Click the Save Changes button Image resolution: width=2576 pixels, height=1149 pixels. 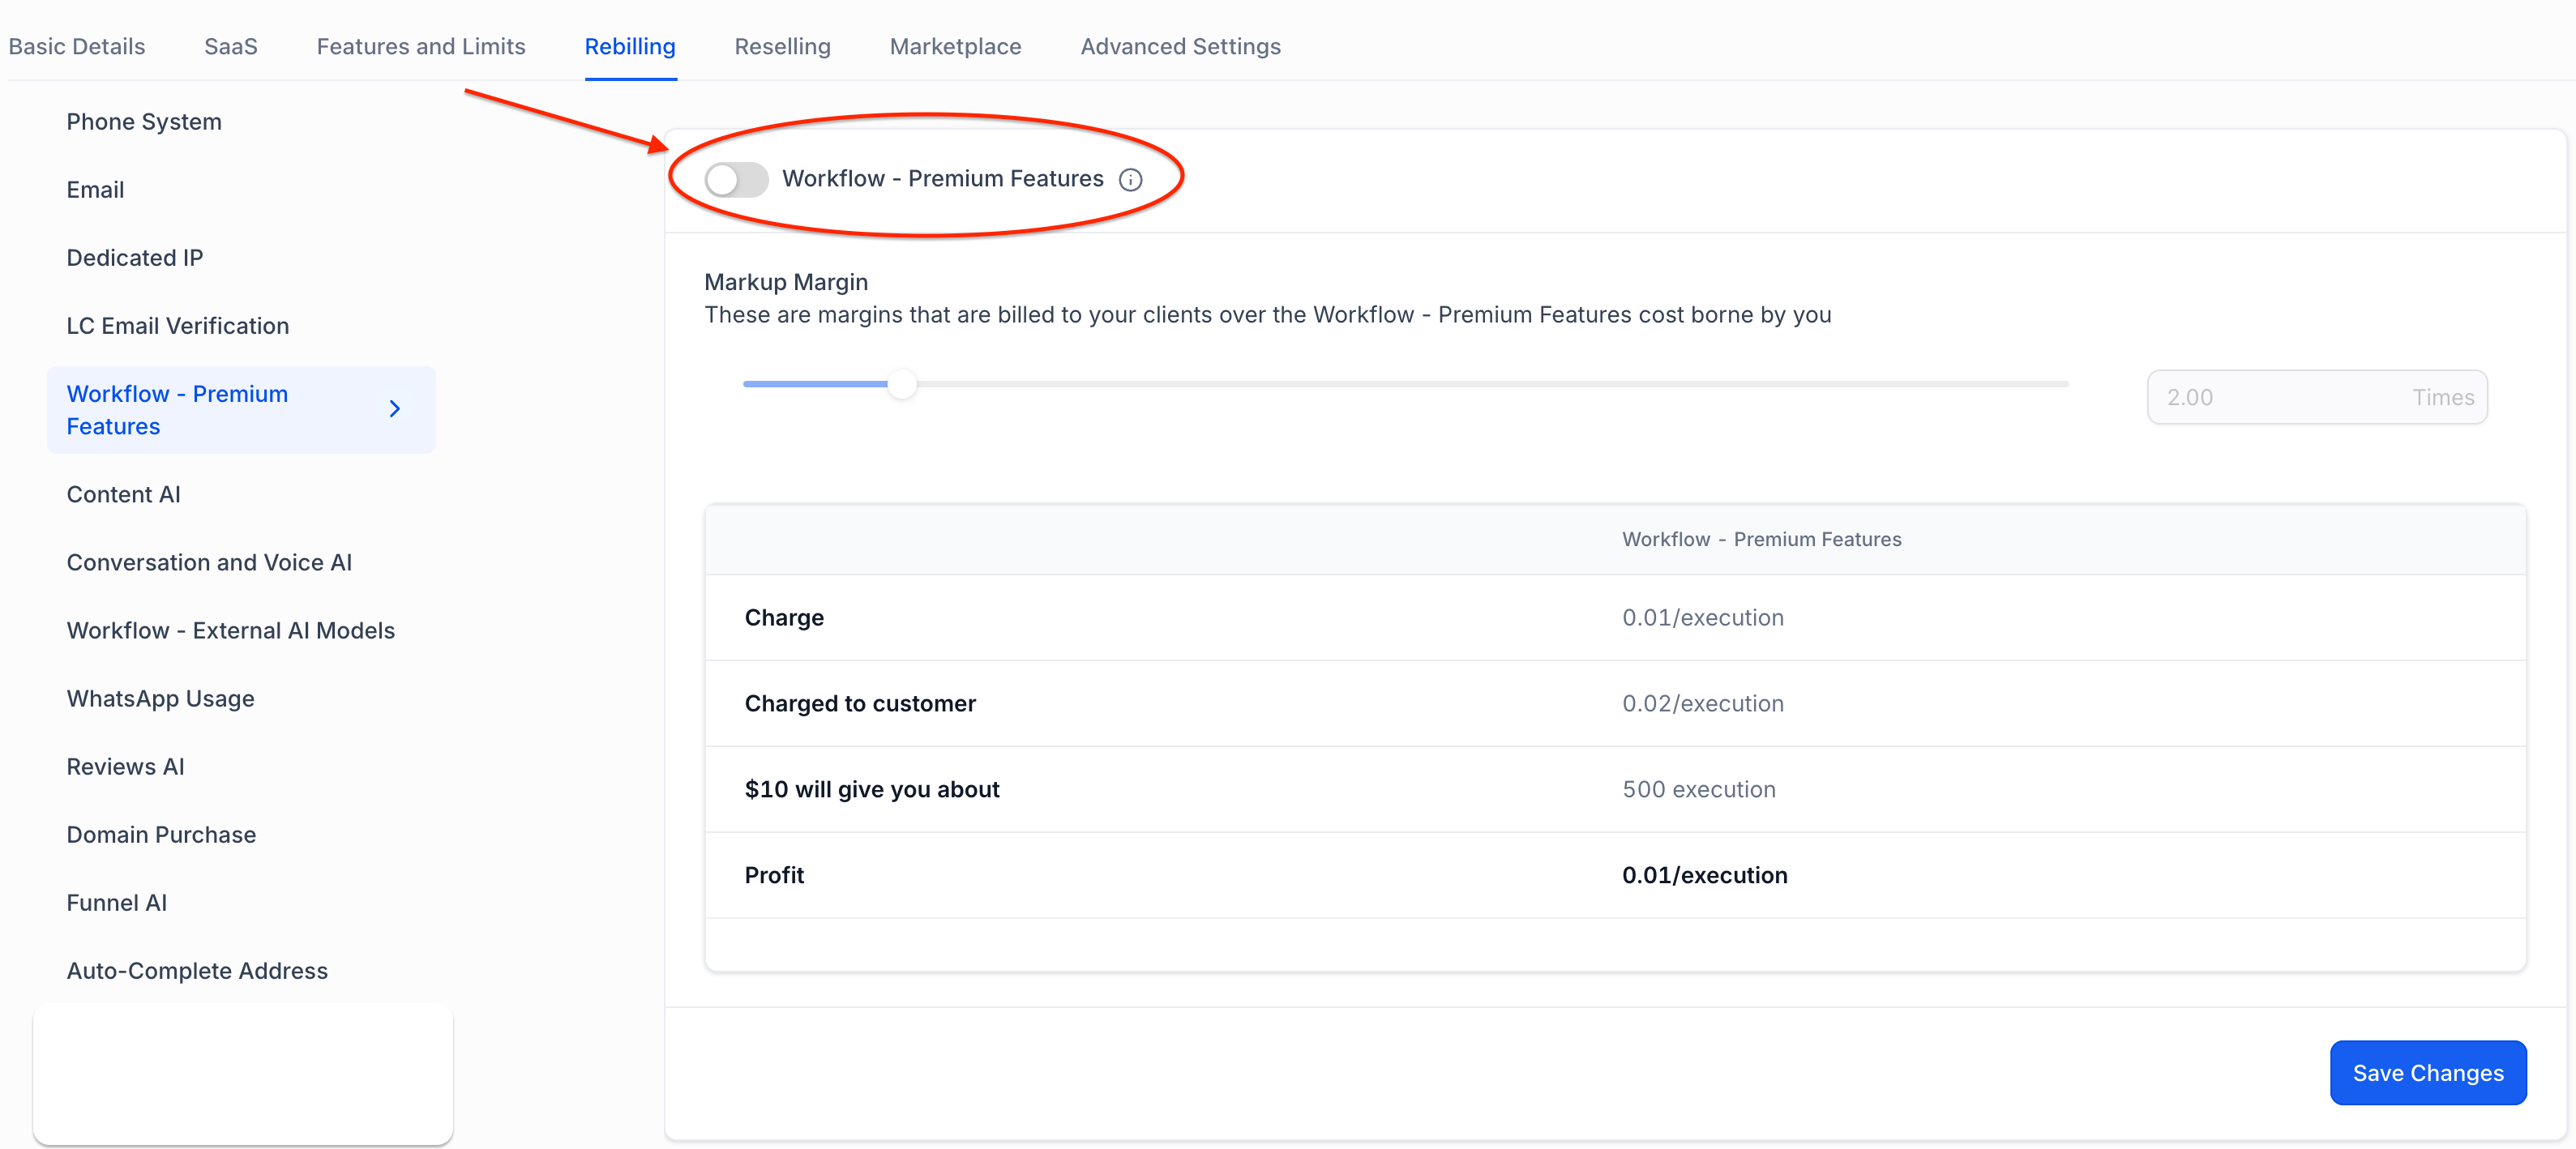[2427, 1073]
